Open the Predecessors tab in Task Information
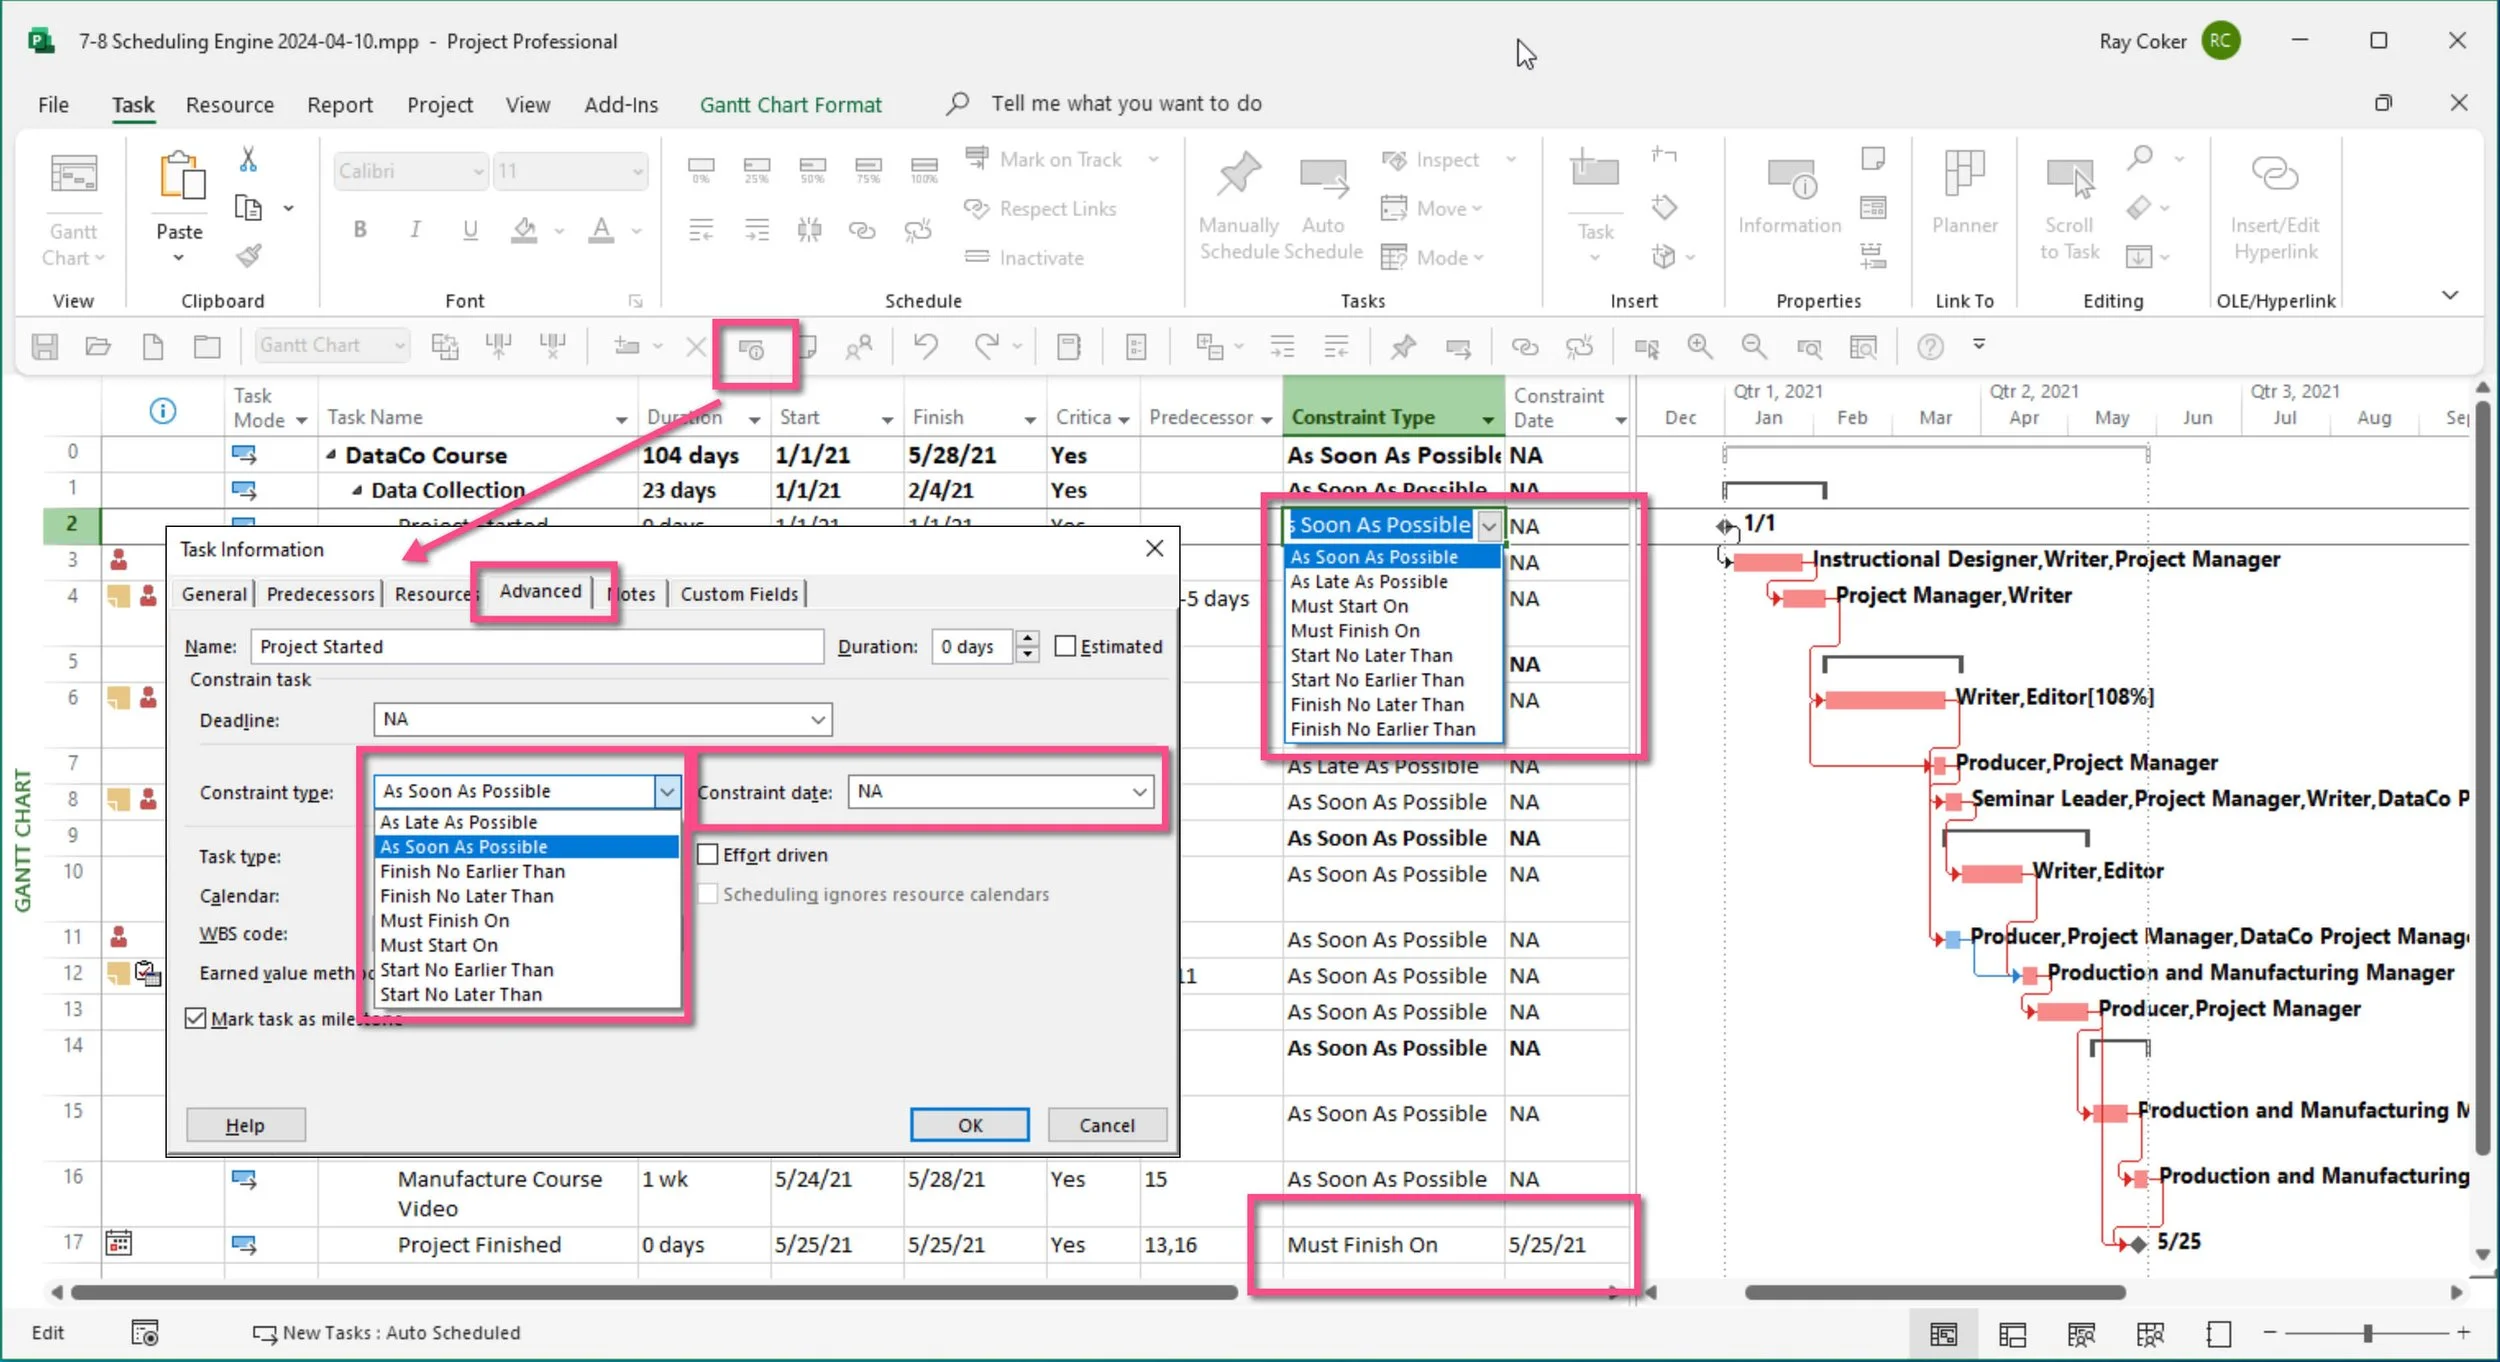 [320, 593]
